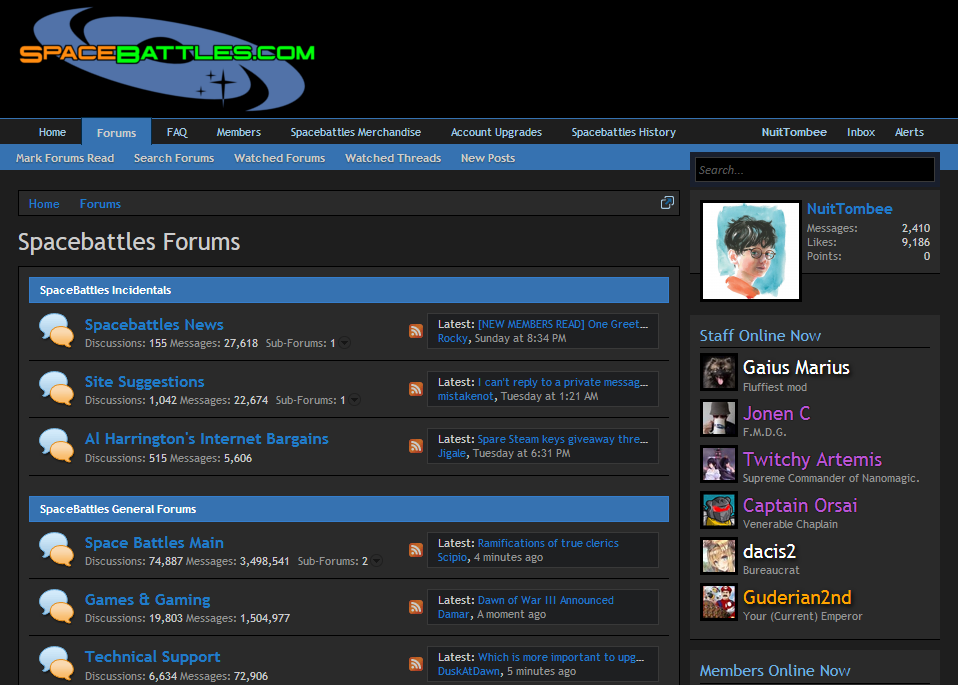Click Forums in the breadcrumb
The image size is (958, 685).
pyautogui.click(x=100, y=203)
